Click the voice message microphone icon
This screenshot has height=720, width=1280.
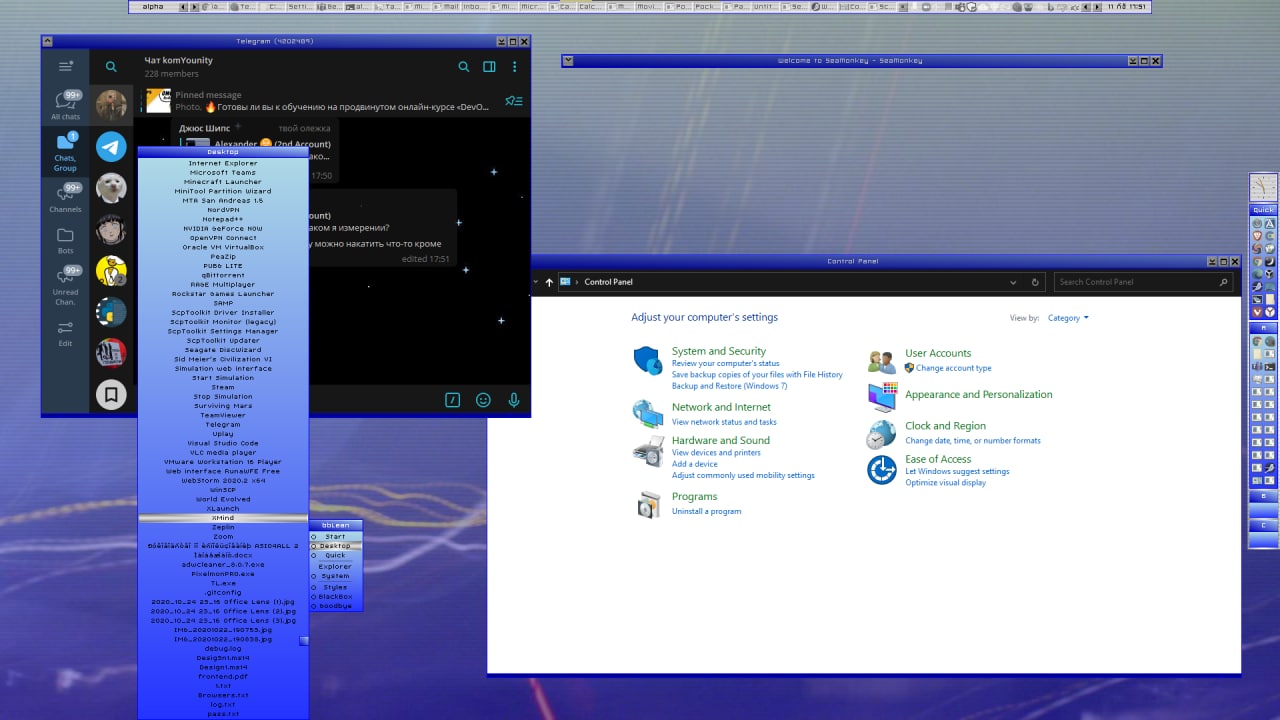tap(514, 400)
